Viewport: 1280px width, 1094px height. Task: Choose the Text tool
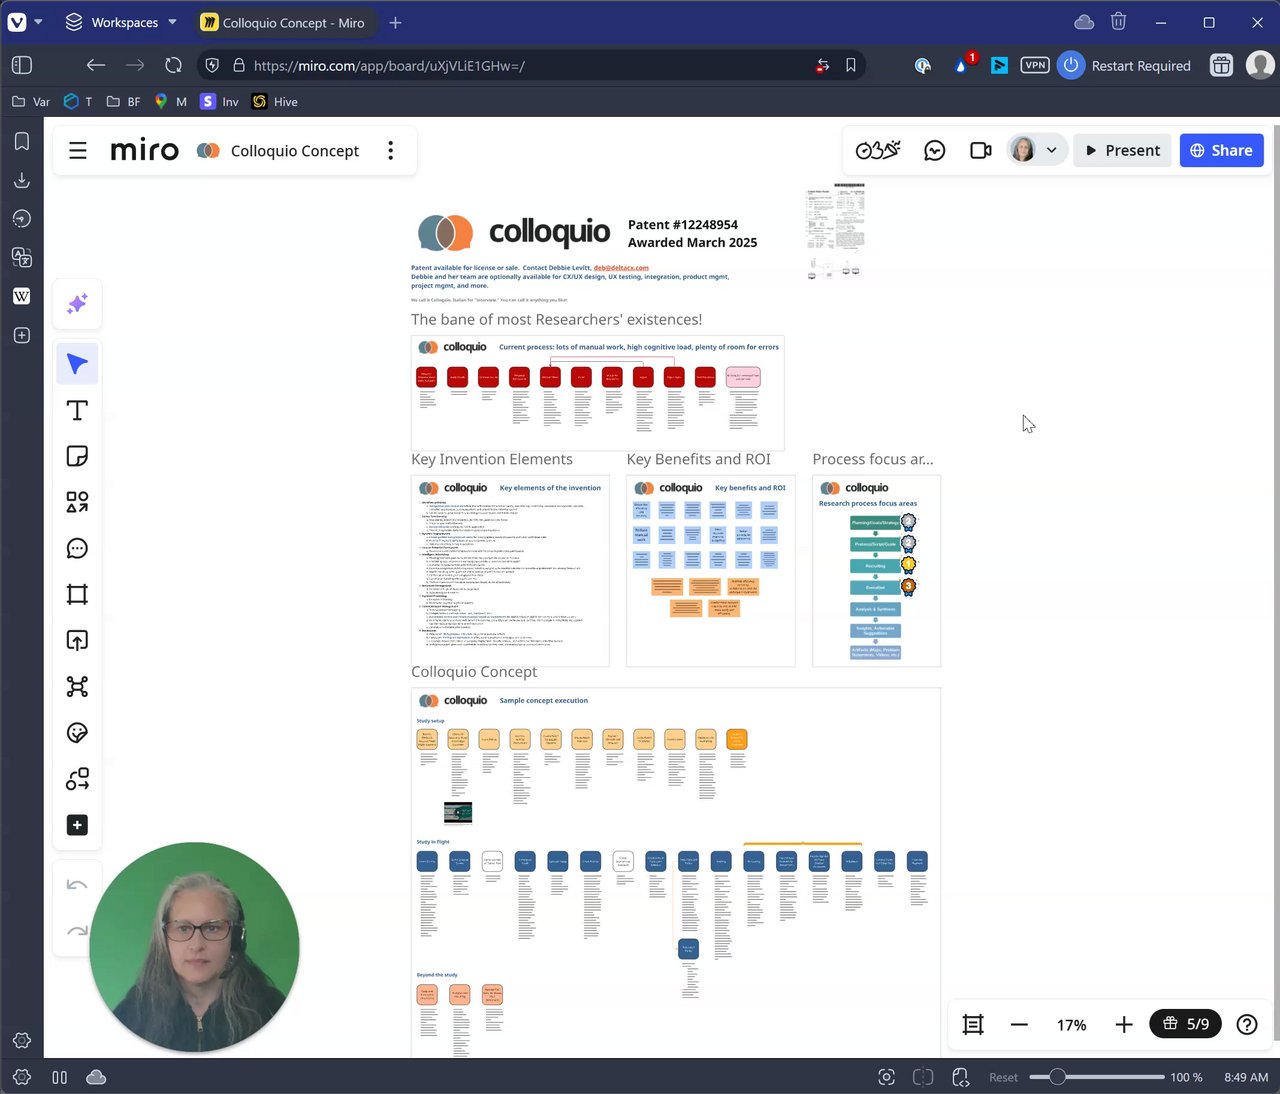coord(77,410)
